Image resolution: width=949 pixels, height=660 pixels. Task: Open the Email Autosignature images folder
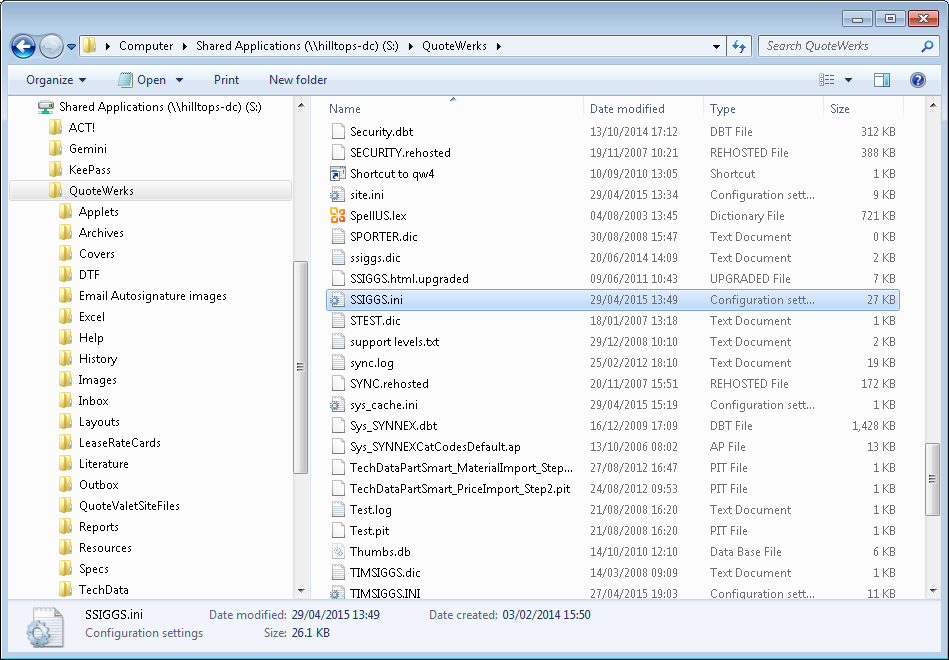coord(153,296)
